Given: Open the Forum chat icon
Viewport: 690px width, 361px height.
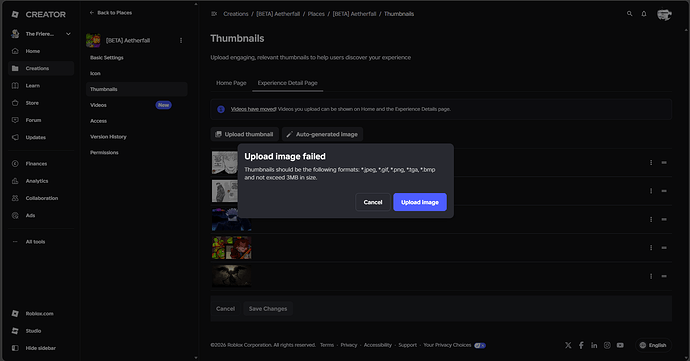Looking at the screenshot, I should [x=15, y=120].
